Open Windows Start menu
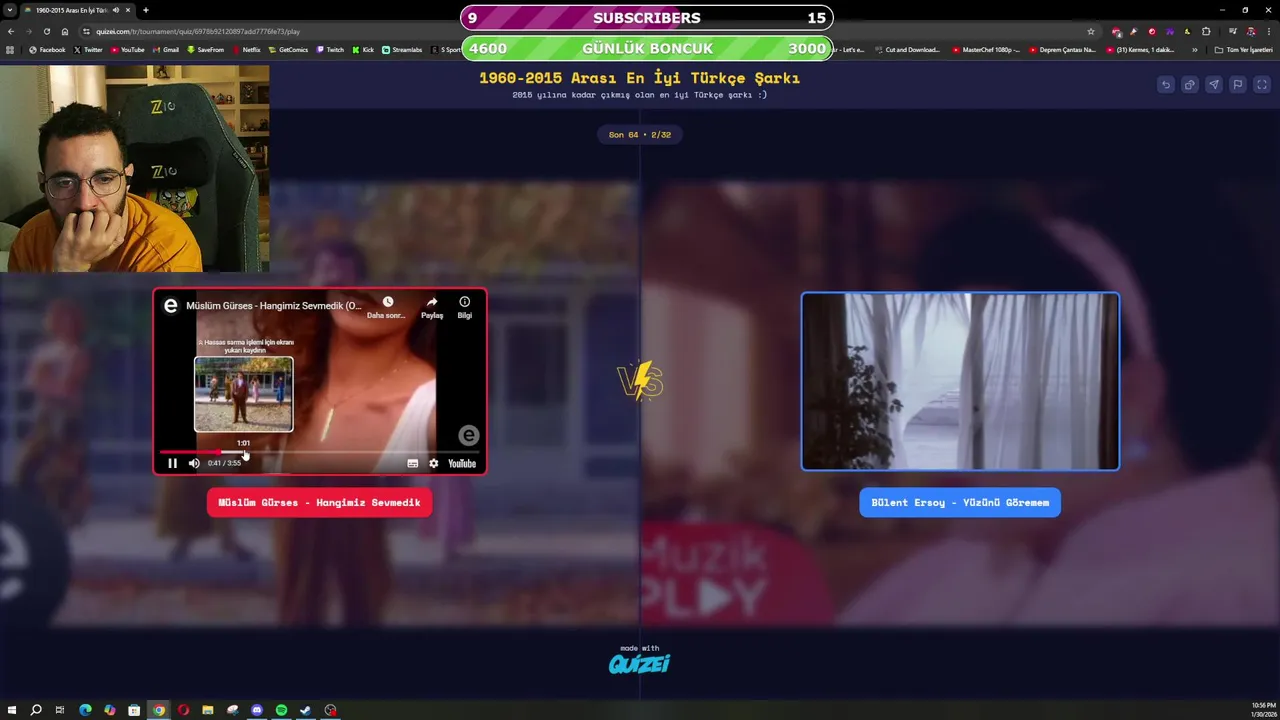The height and width of the screenshot is (720, 1280). [x=12, y=710]
